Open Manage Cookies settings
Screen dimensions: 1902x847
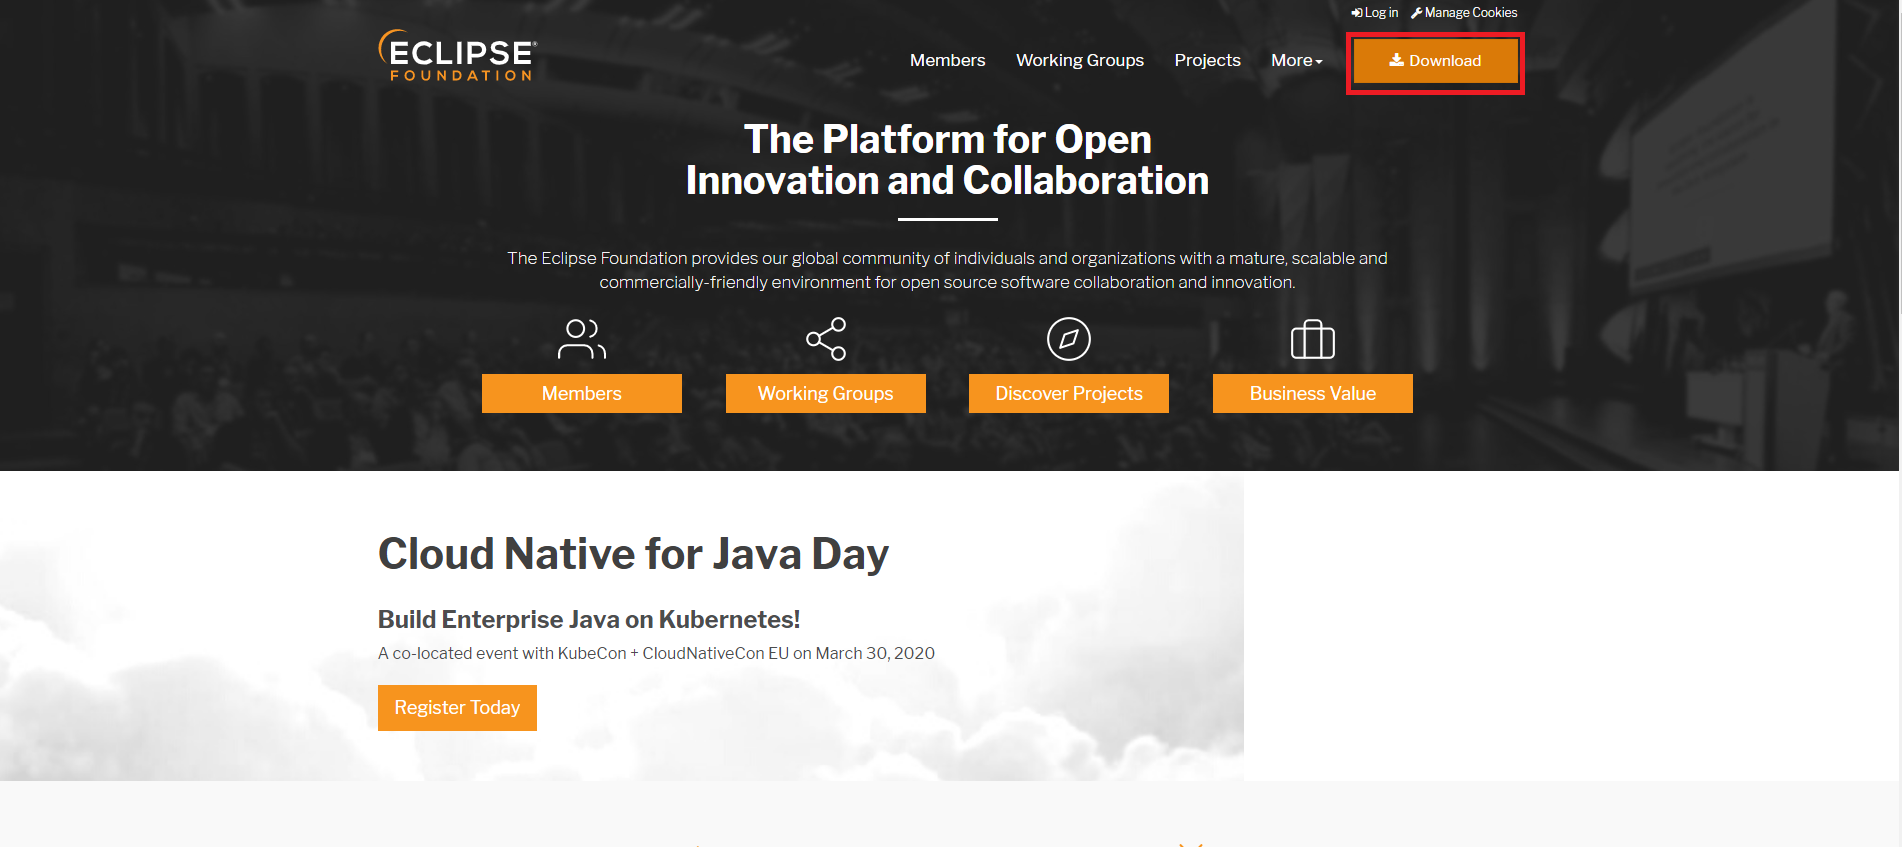(x=1464, y=13)
